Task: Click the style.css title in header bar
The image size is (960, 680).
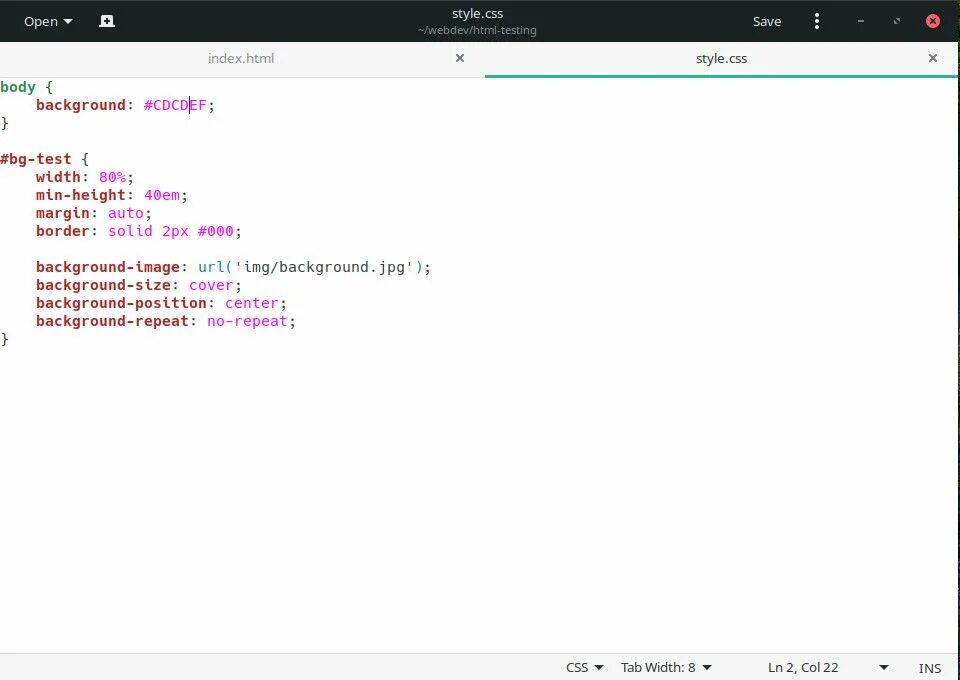Action: pos(478,13)
